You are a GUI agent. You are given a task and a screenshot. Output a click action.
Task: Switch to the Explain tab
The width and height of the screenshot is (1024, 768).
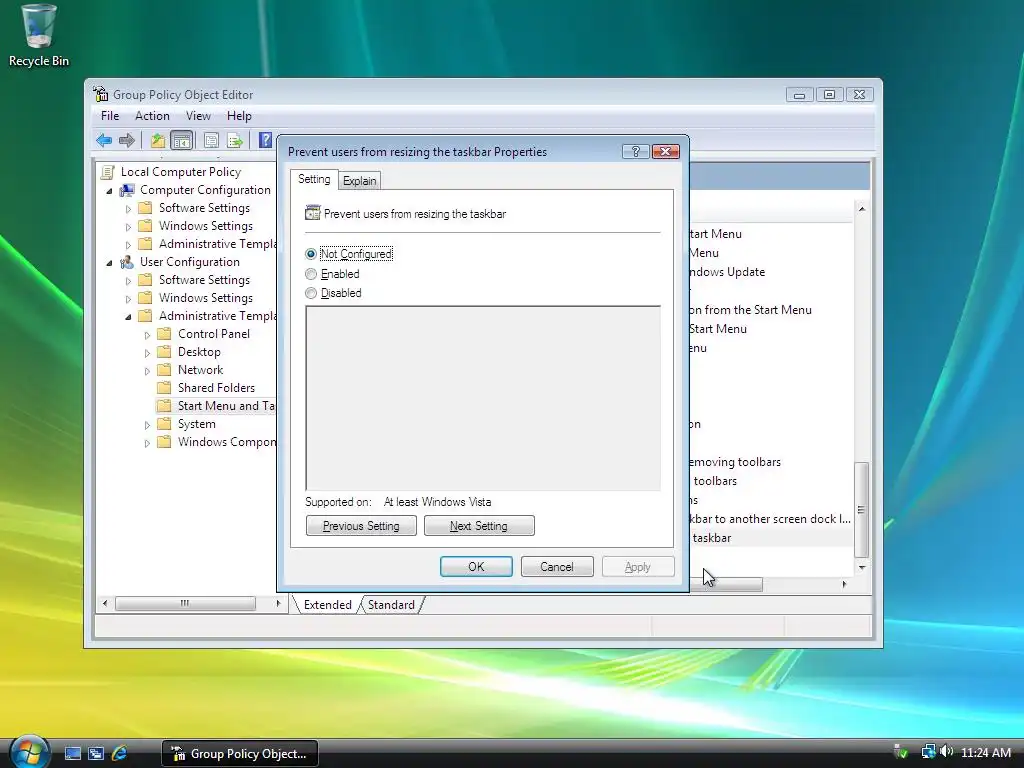click(359, 181)
